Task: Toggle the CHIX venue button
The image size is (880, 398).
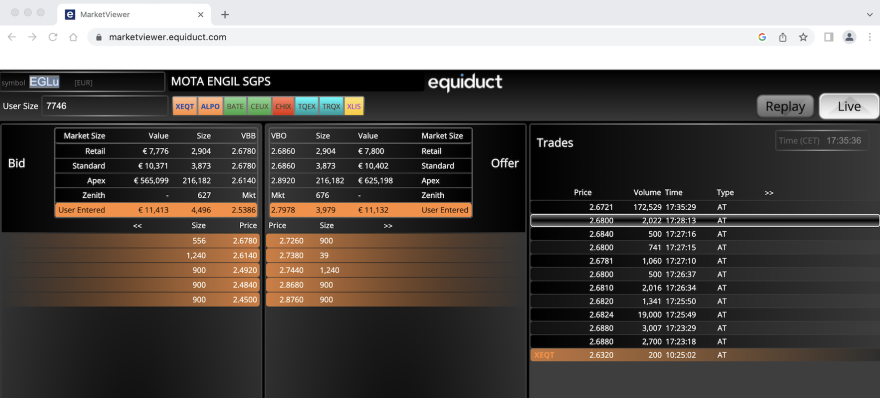Action: tap(283, 106)
